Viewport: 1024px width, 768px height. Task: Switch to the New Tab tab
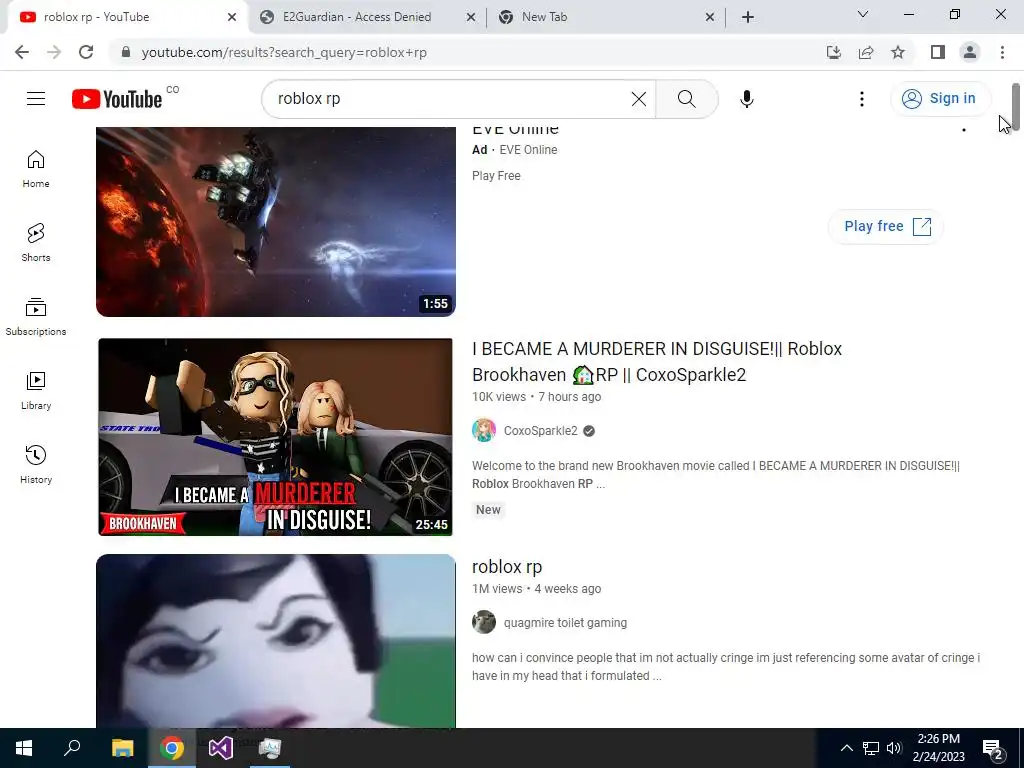(x=544, y=17)
